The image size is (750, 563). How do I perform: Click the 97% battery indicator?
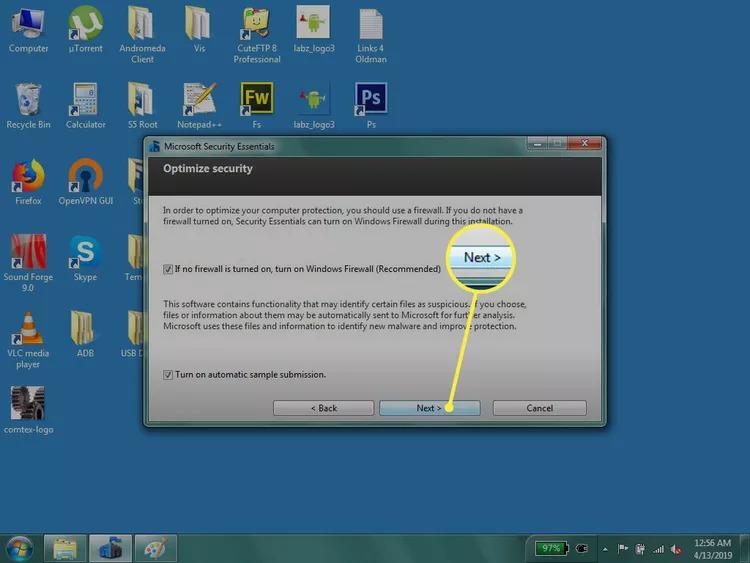(551, 548)
